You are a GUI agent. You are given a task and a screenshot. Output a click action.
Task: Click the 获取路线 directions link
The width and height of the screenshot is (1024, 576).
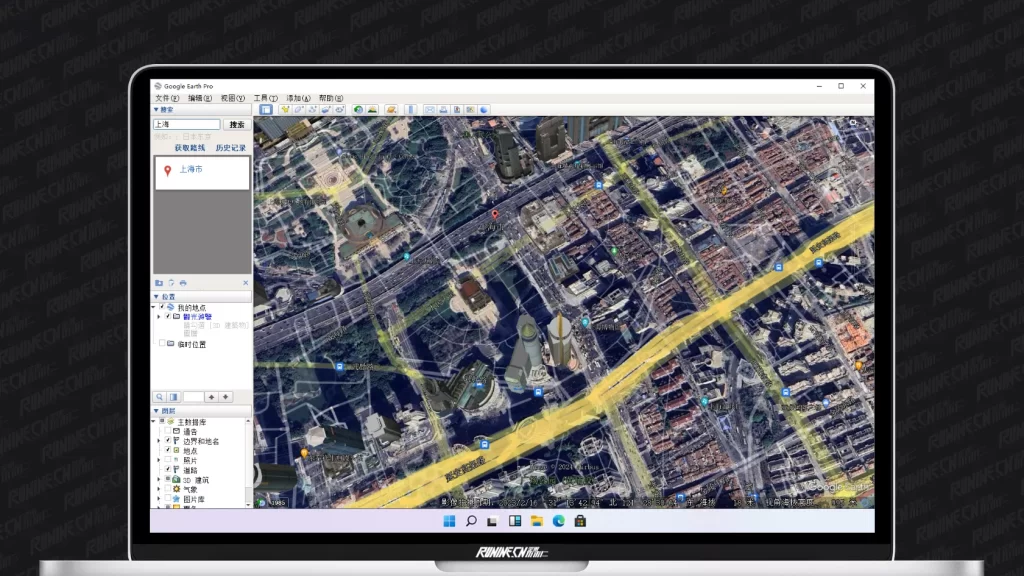(x=189, y=148)
